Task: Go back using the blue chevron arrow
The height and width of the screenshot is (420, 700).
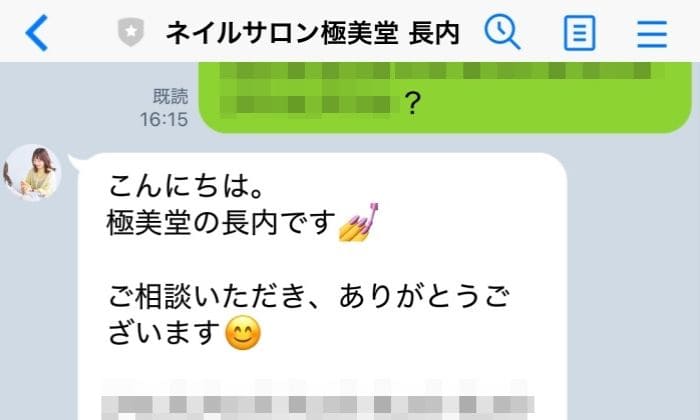Action: pos(37,33)
